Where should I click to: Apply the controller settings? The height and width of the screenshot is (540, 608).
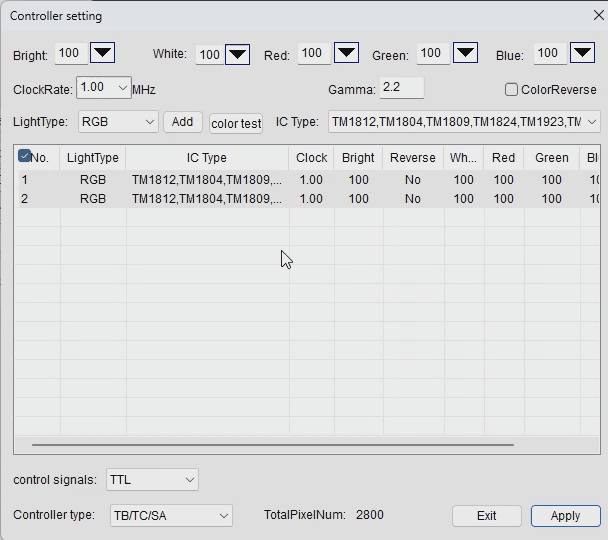point(566,516)
